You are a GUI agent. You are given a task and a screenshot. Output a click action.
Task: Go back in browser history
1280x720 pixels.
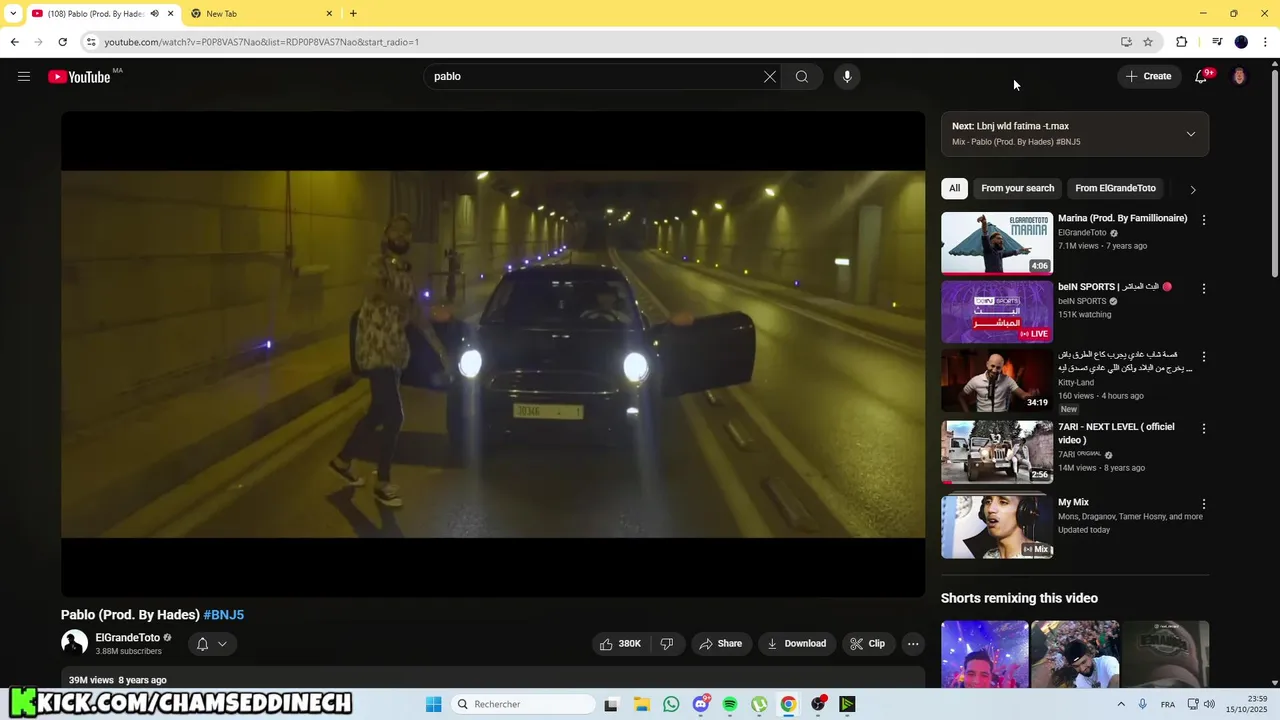14,42
